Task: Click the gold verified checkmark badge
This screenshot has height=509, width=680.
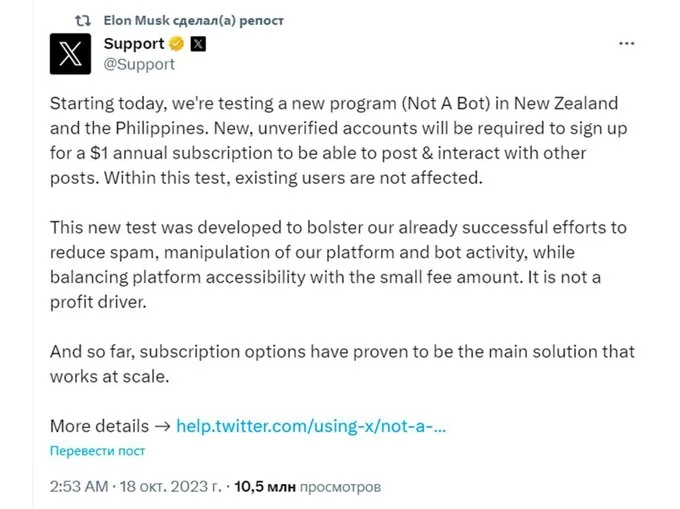Action: pos(177,44)
